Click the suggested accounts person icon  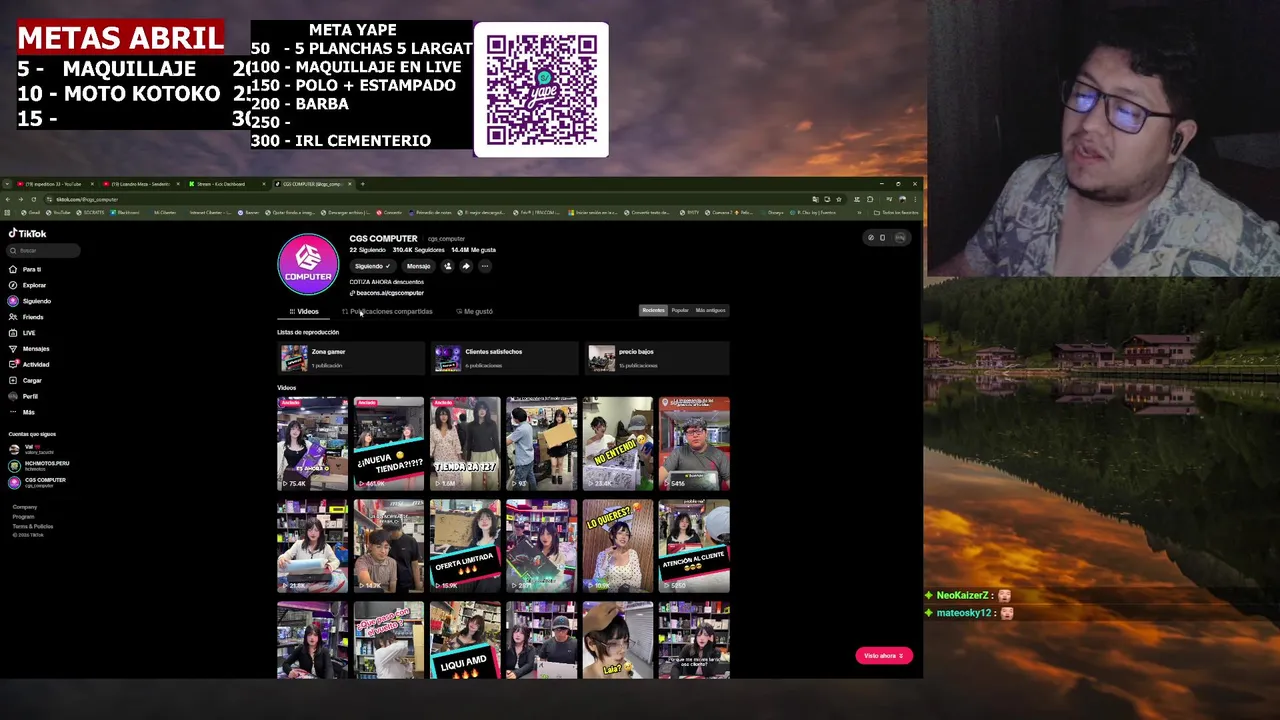(x=448, y=266)
